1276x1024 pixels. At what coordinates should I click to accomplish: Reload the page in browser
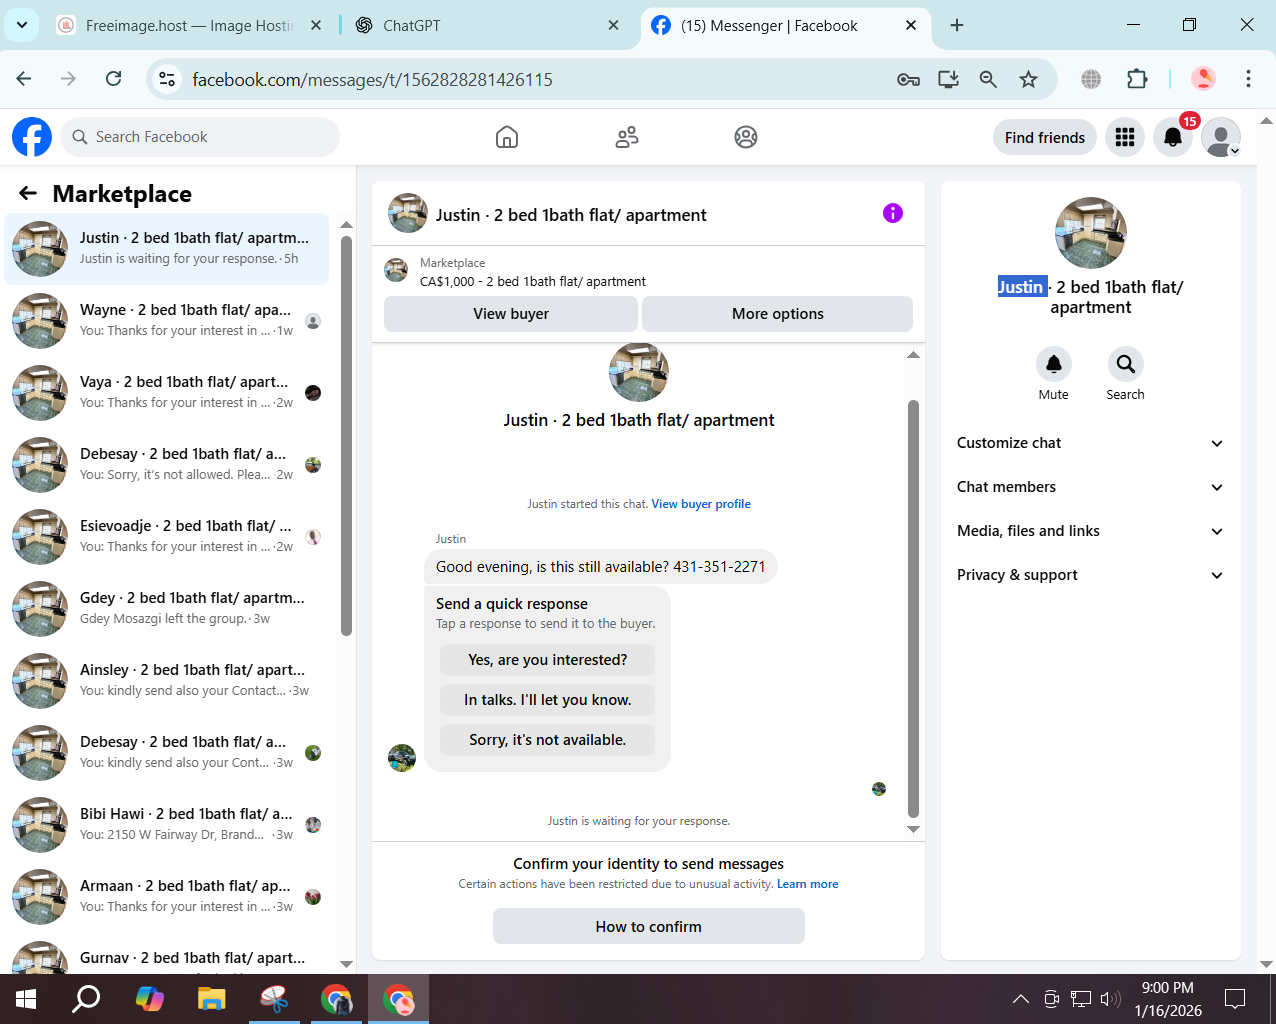114,79
